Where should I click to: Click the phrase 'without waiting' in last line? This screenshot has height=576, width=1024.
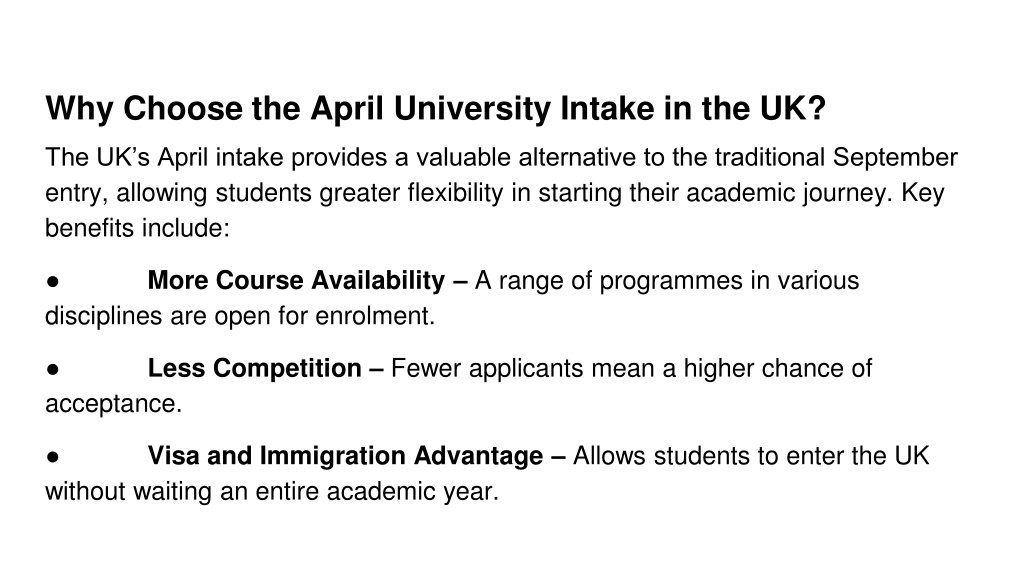click(128, 492)
